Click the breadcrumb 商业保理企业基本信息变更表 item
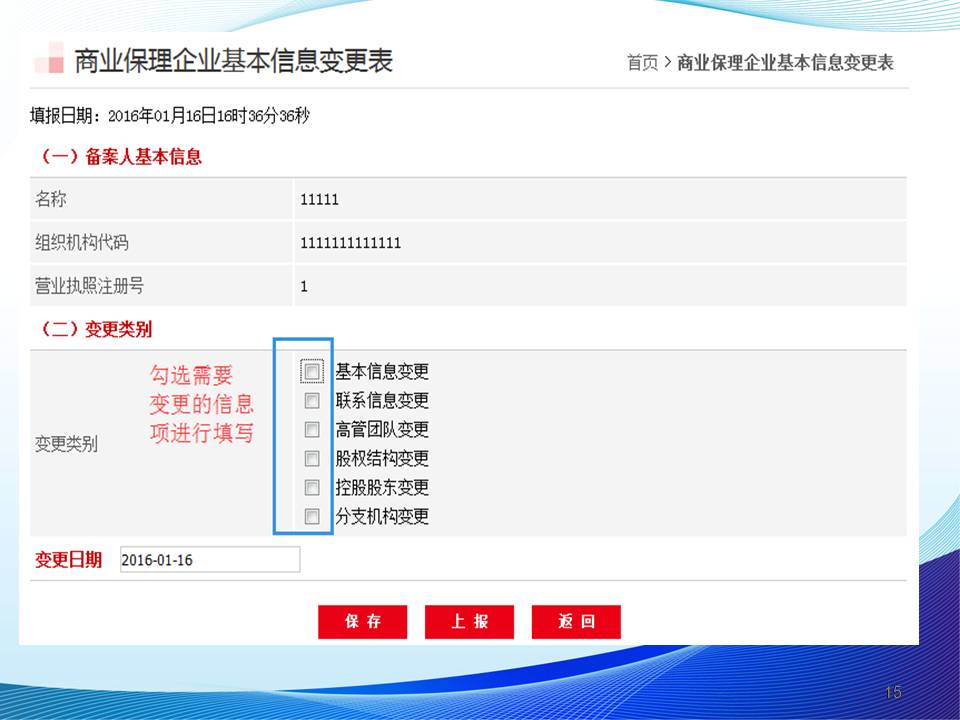960x720 pixels. 785,63
